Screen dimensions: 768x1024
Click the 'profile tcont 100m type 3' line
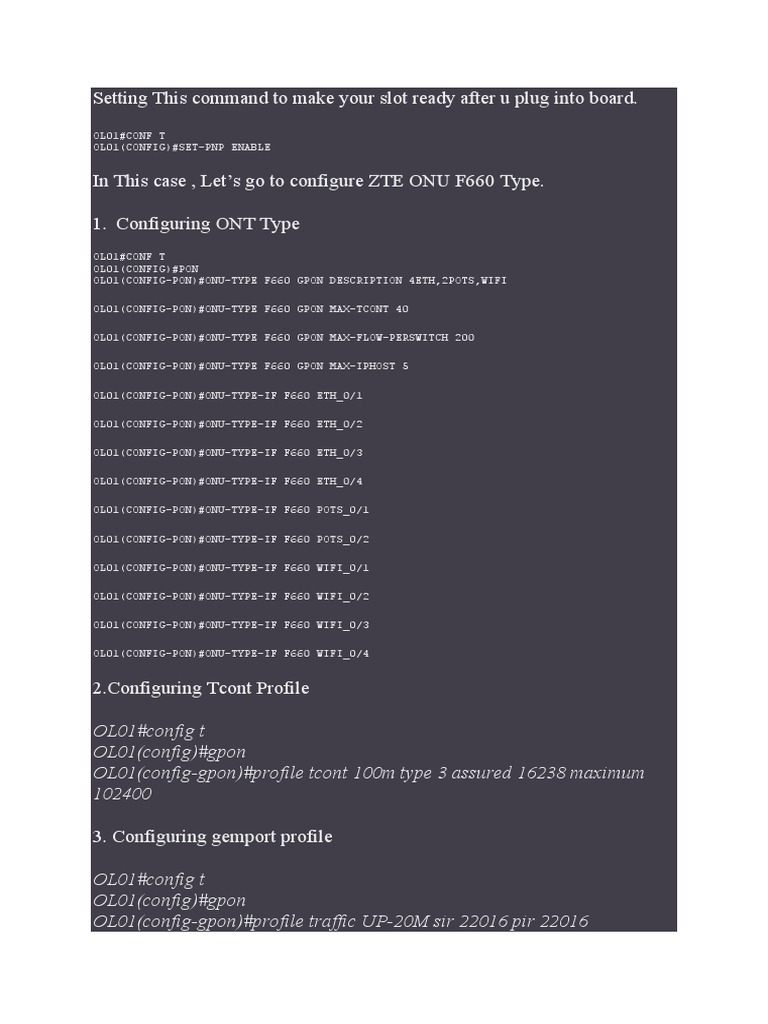click(368, 774)
